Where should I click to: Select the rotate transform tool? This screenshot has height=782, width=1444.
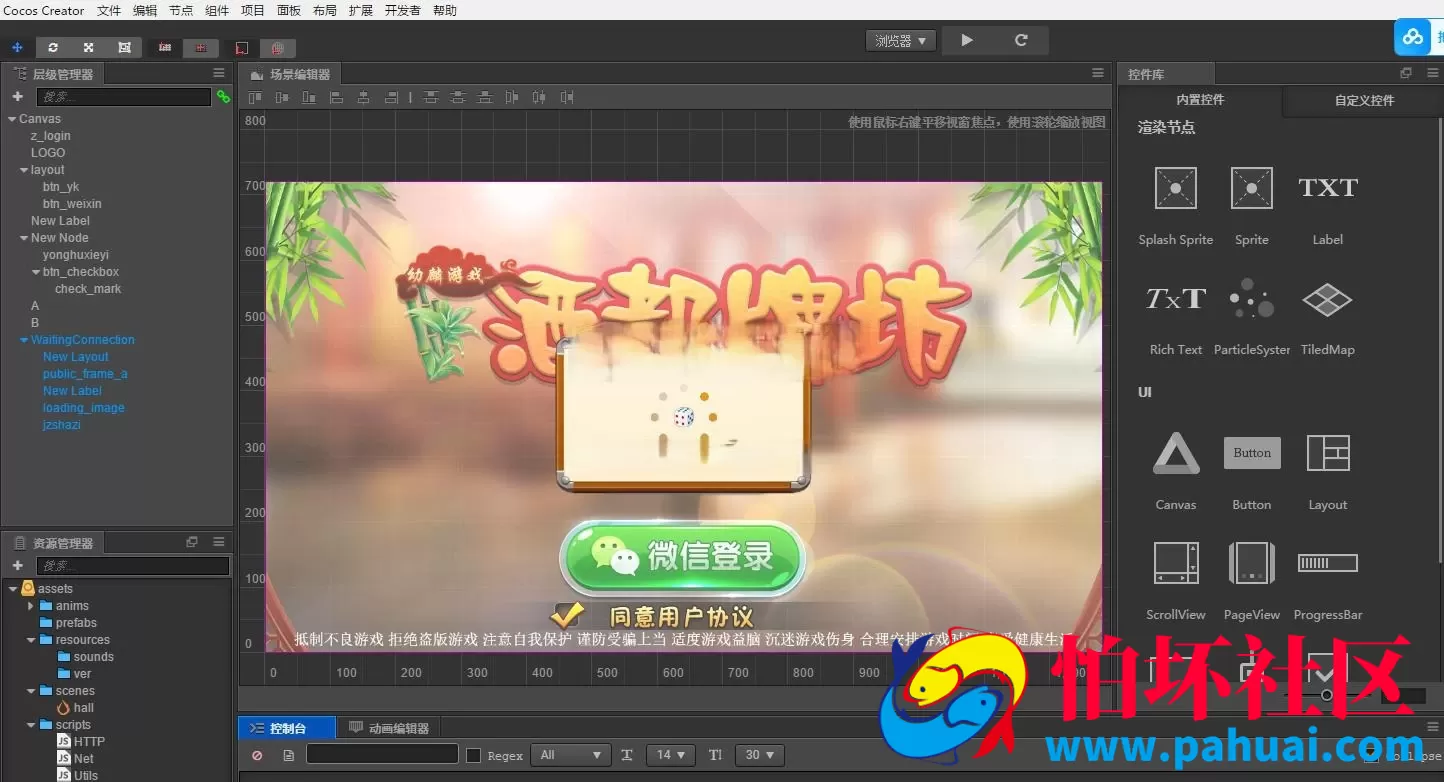(53, 47)
